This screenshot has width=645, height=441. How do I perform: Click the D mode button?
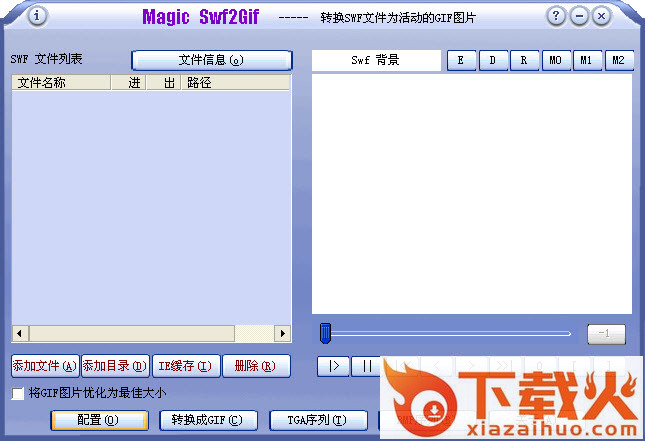click(x=493, y=60)
